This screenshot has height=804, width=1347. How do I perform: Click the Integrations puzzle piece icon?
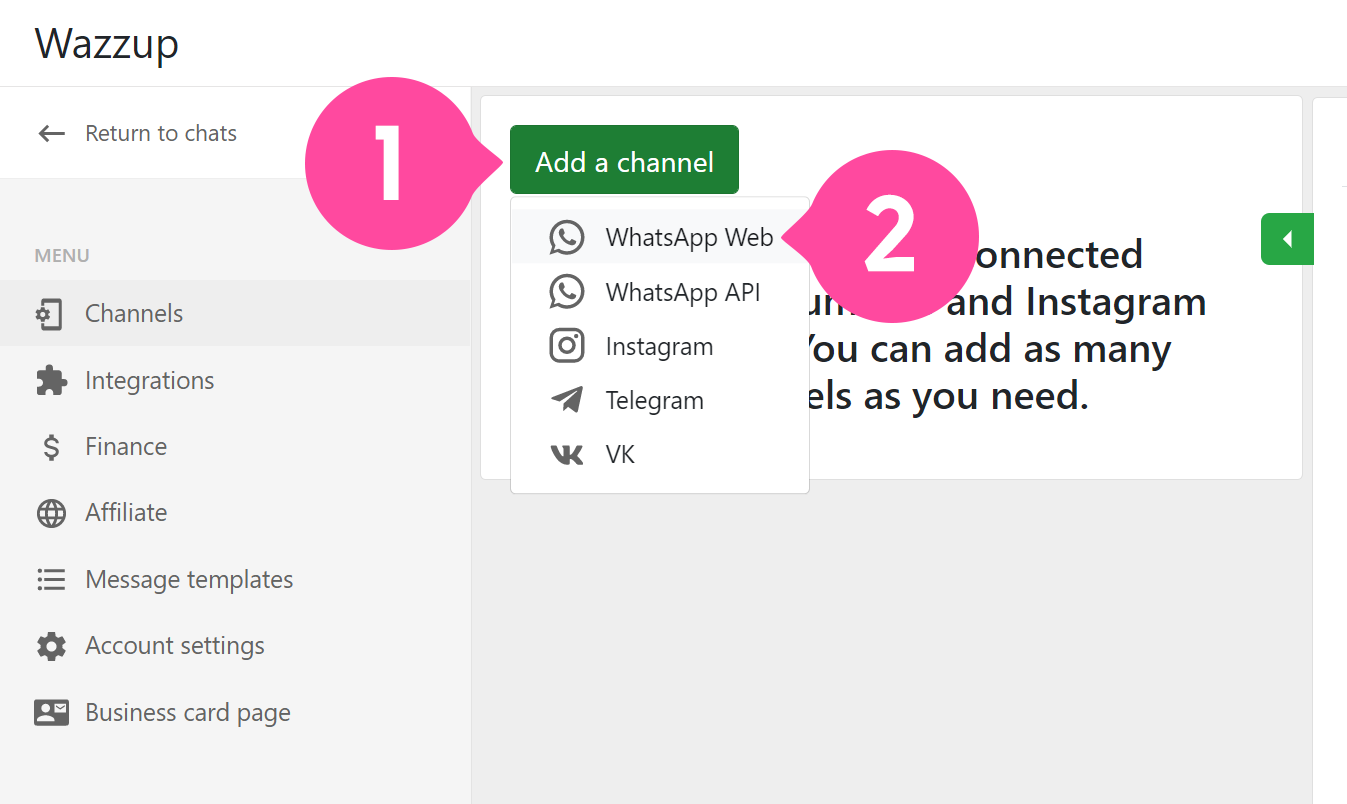51,380
